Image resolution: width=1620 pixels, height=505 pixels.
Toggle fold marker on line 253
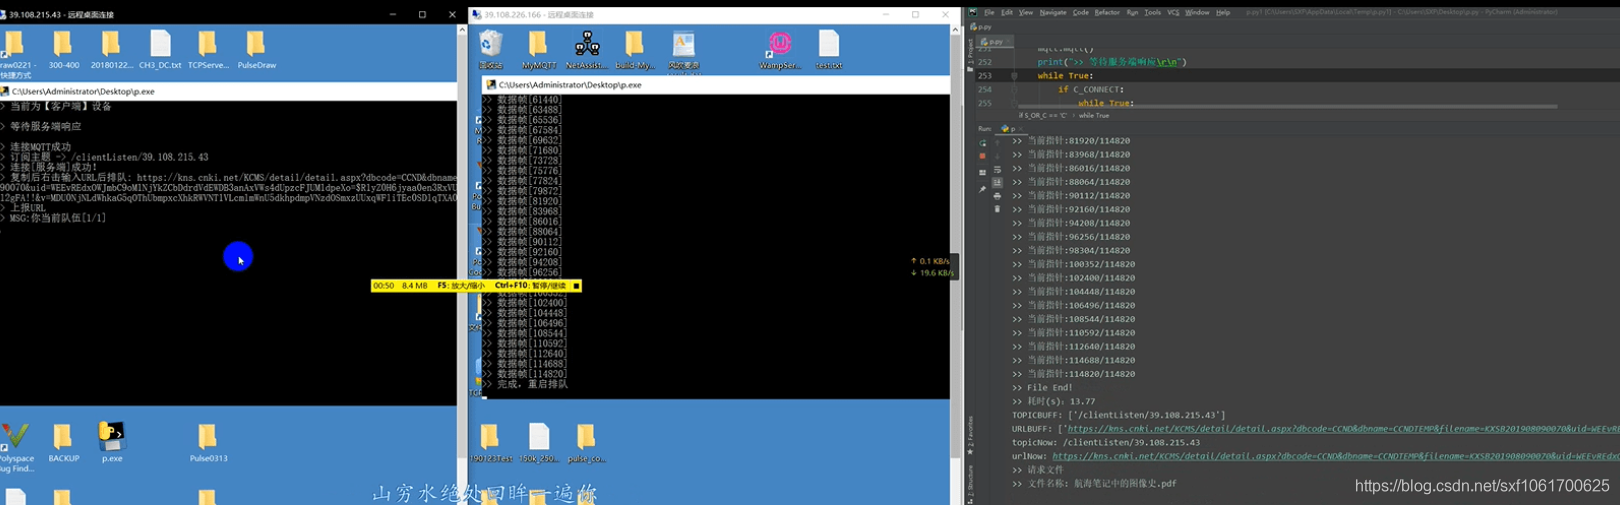coord(1013,75)
